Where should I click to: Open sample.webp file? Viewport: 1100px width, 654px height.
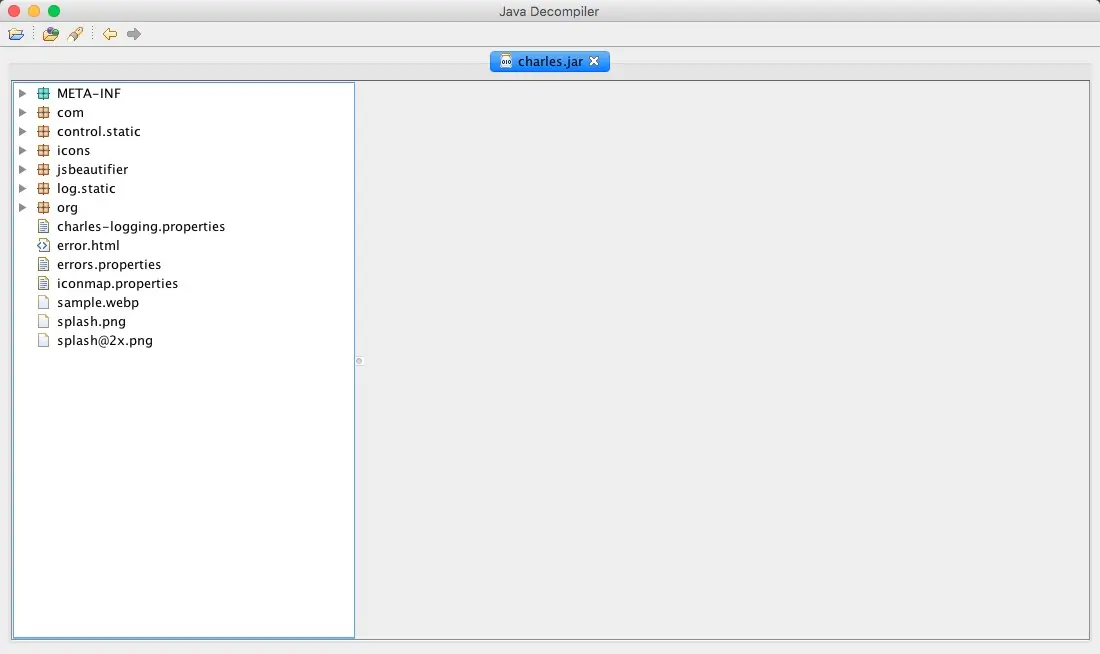pyautogui.click(x=98, y=302)
